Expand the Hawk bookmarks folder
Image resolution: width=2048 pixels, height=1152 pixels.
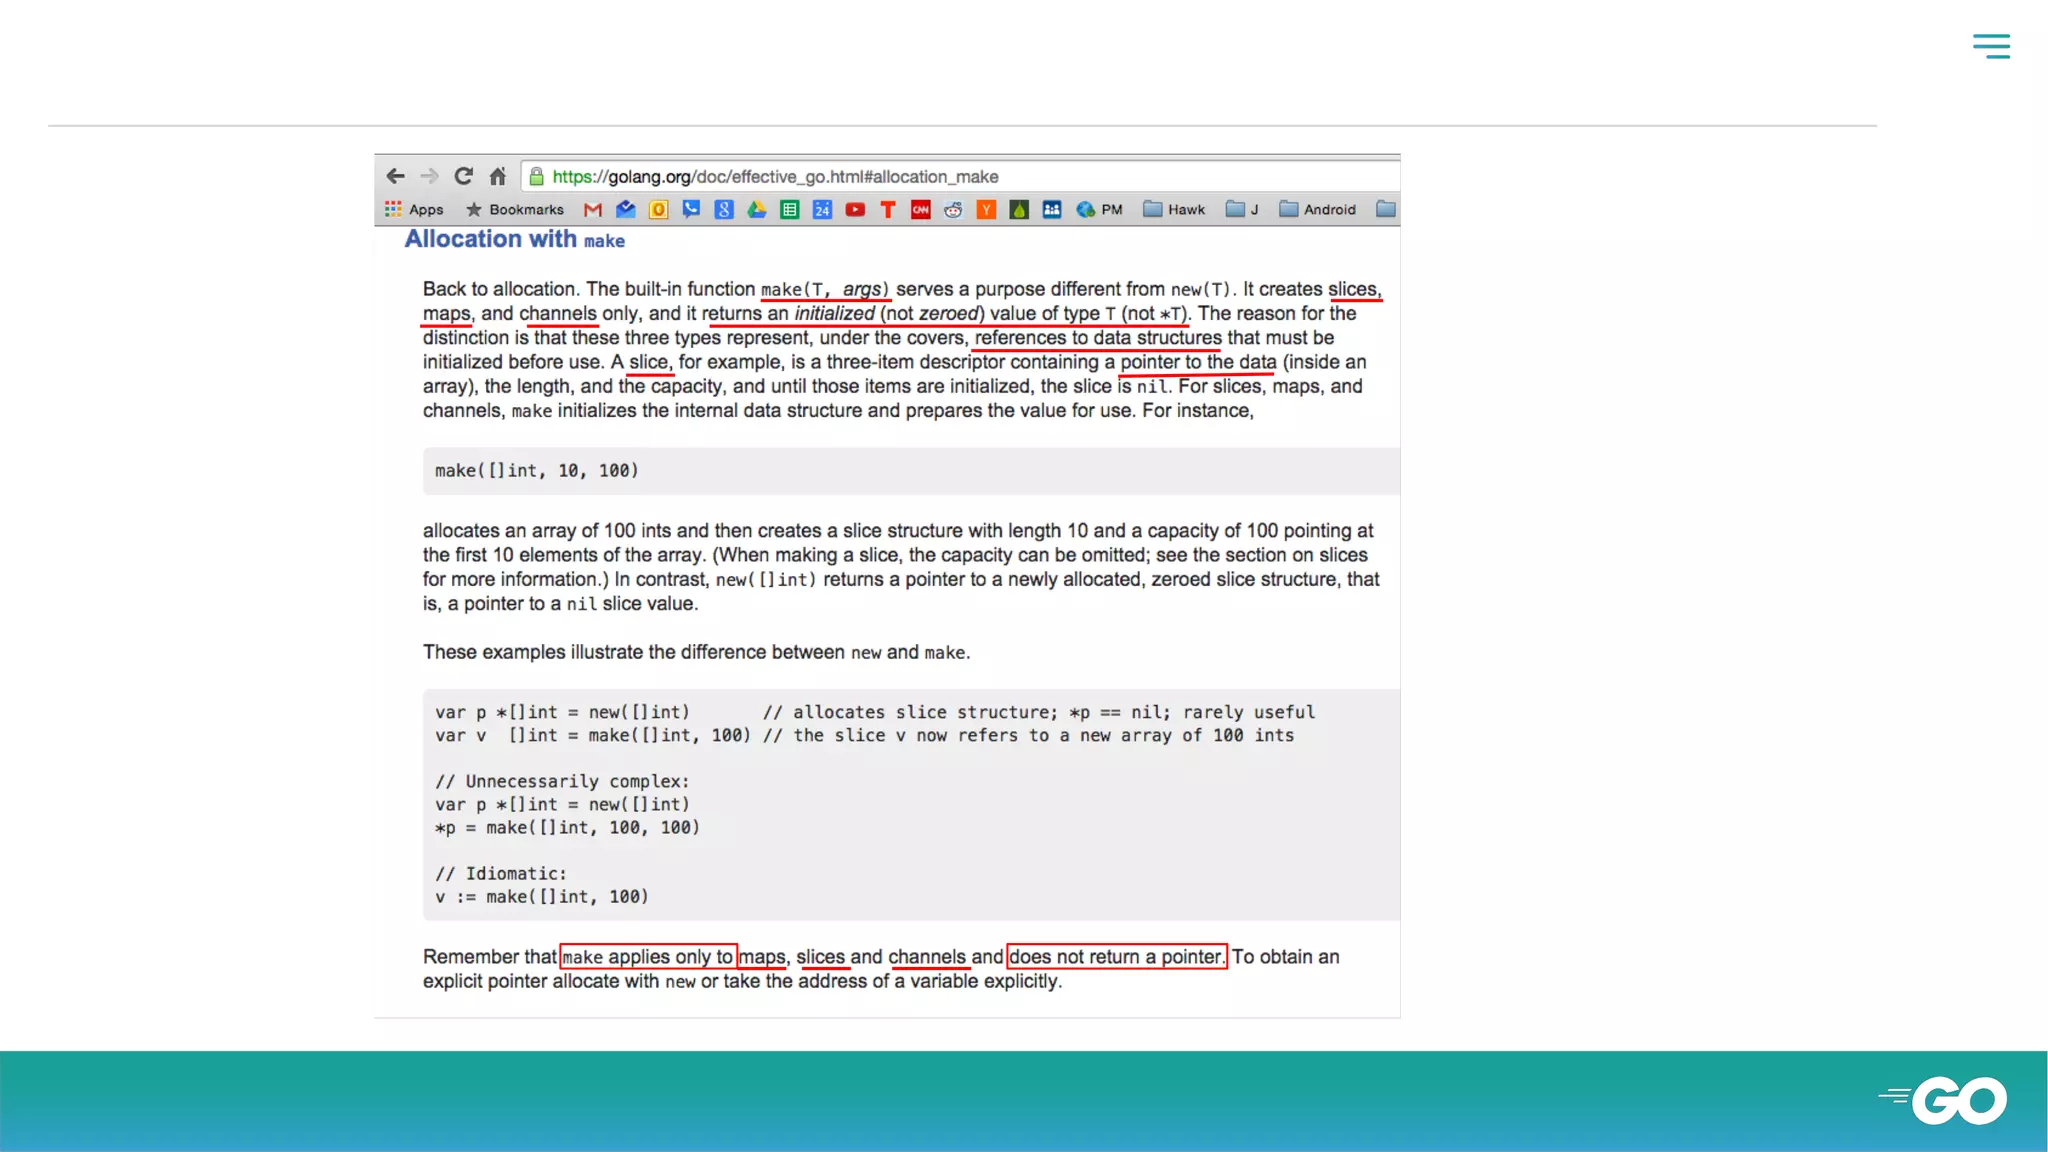[1174, 210]
